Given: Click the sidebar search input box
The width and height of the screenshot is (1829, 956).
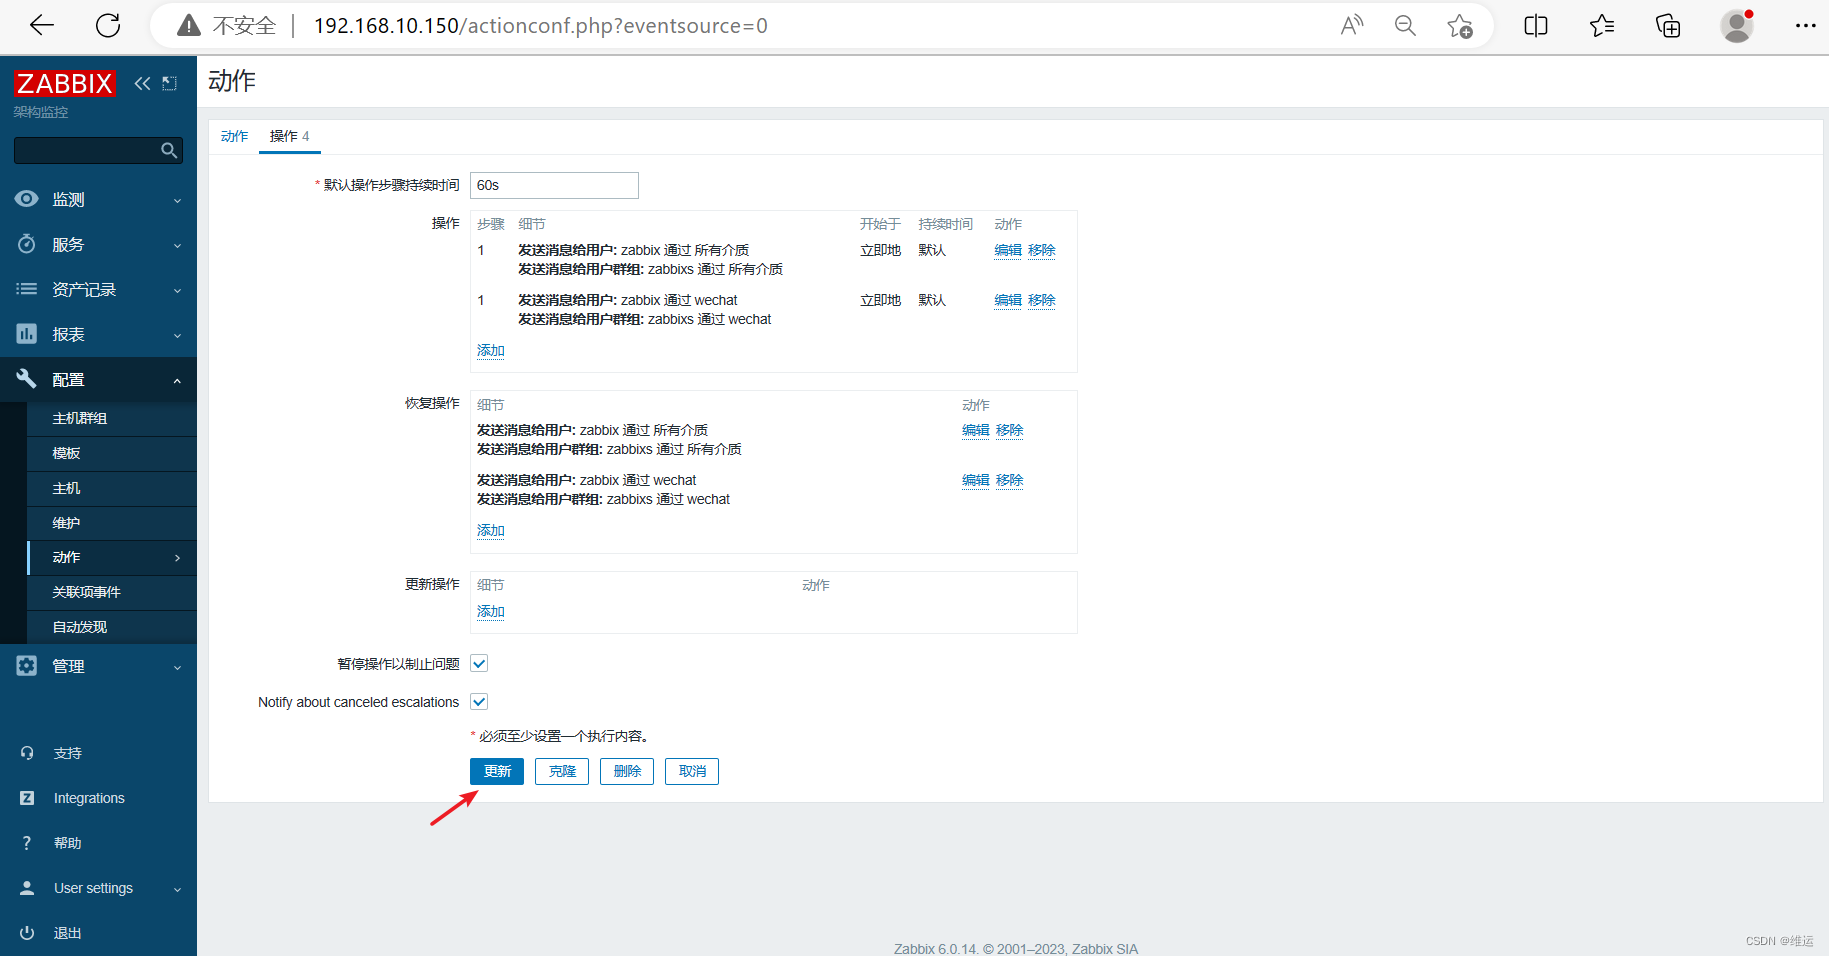Looking at the screenshot, I should (x=98, y=150).
